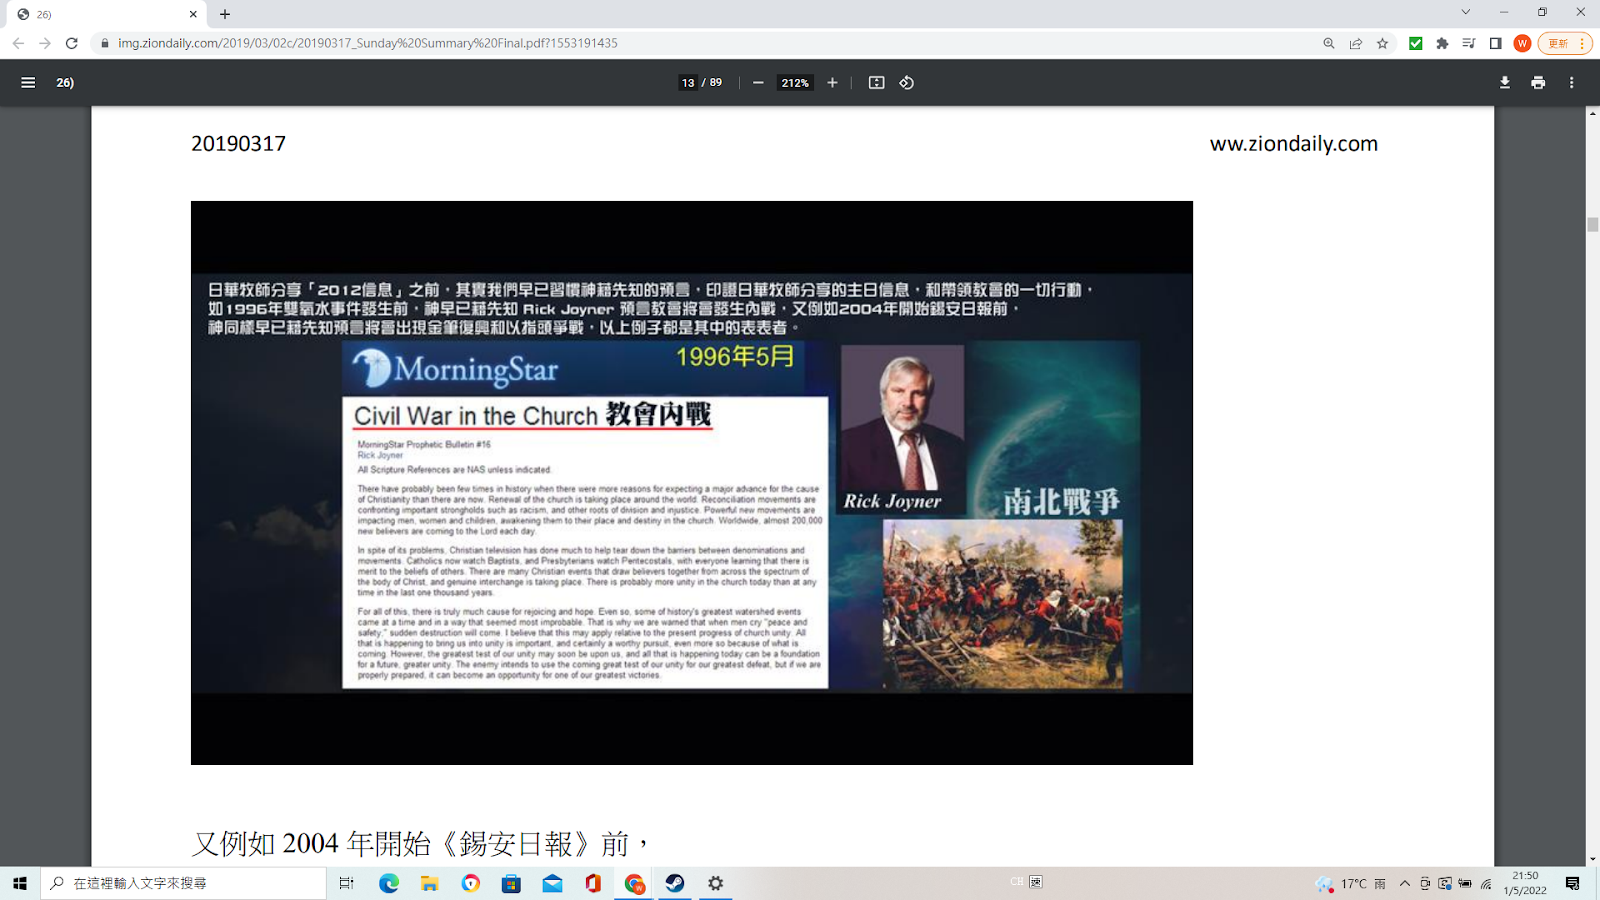Toggle the browser side panel

[x=1496, y=43]
